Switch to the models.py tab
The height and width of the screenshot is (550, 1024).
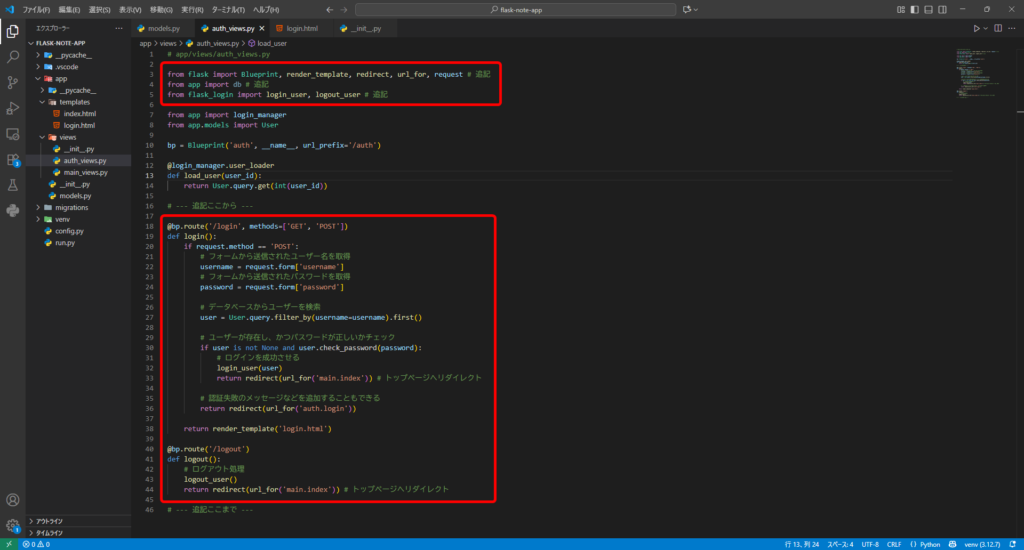[162, 29]
